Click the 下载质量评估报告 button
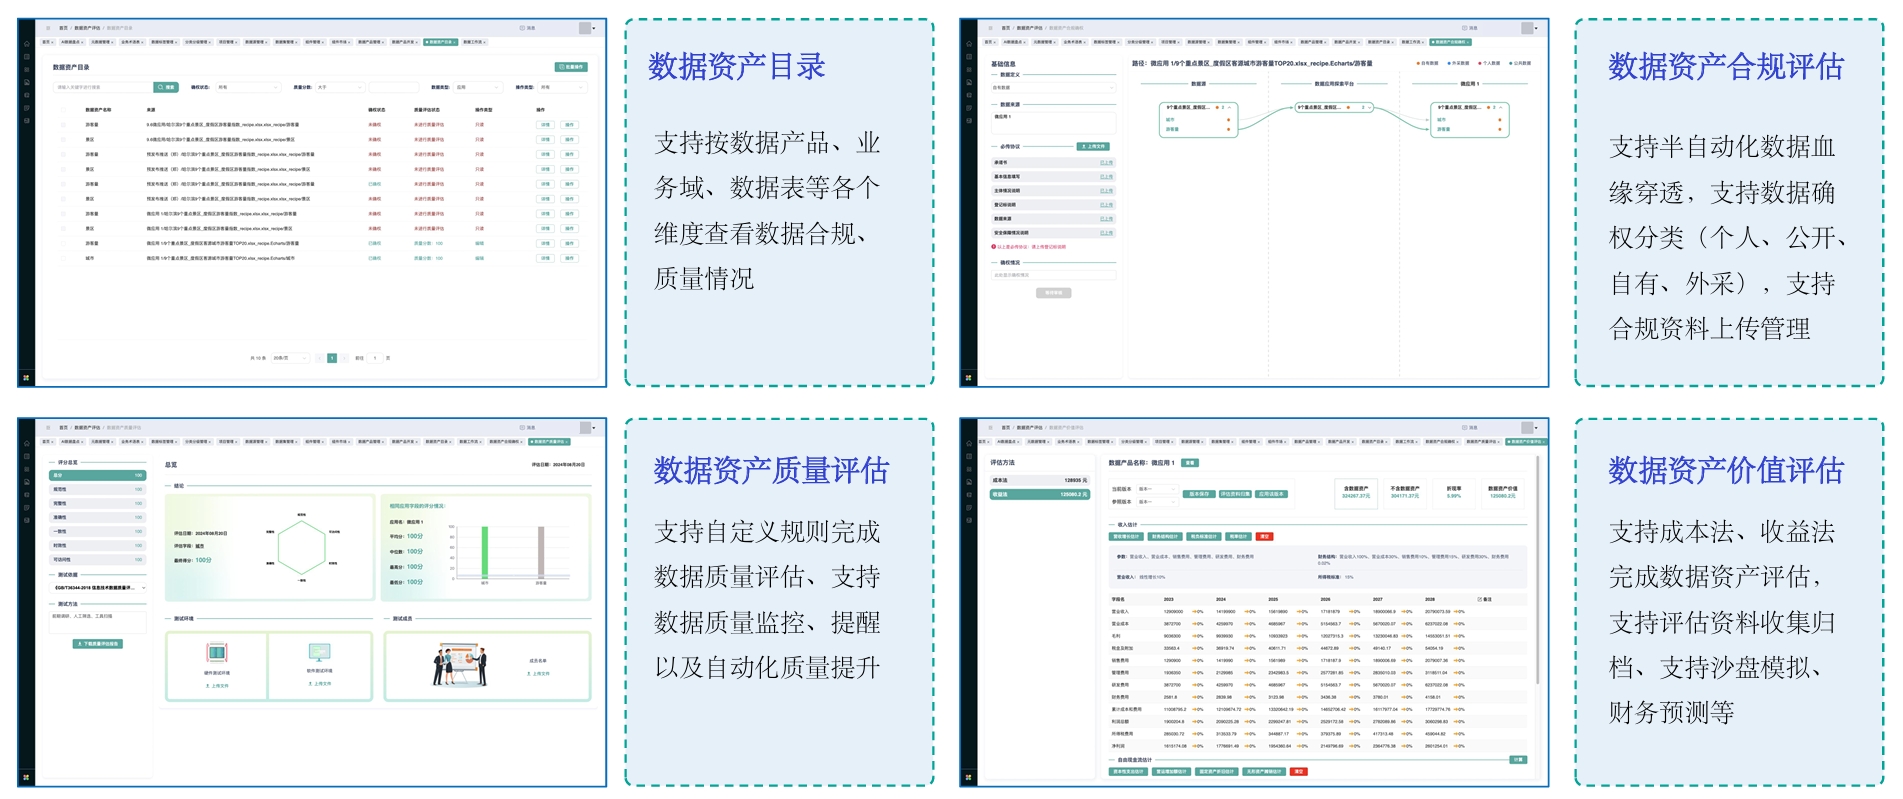The width and height of the screenshot is (1903, 799). point(98,644)
